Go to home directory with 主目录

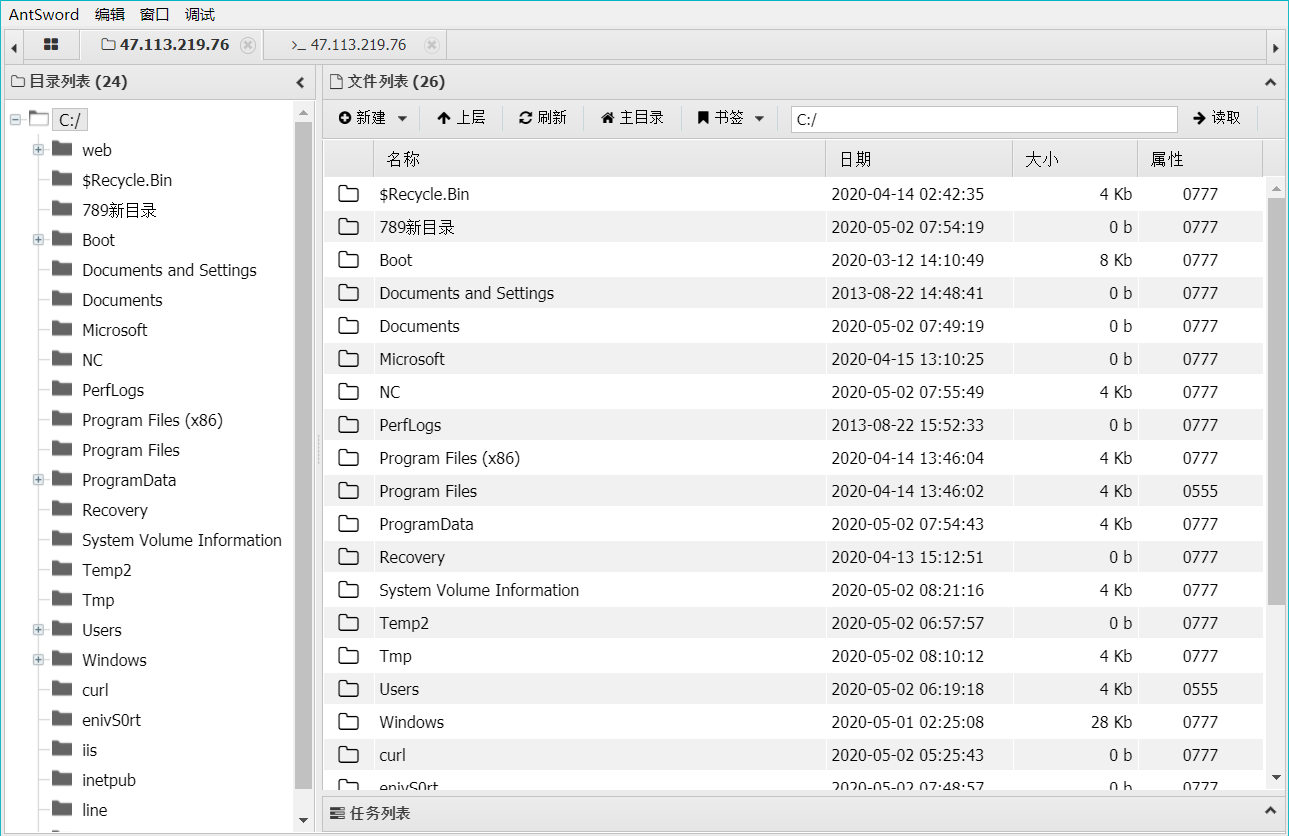632,118
